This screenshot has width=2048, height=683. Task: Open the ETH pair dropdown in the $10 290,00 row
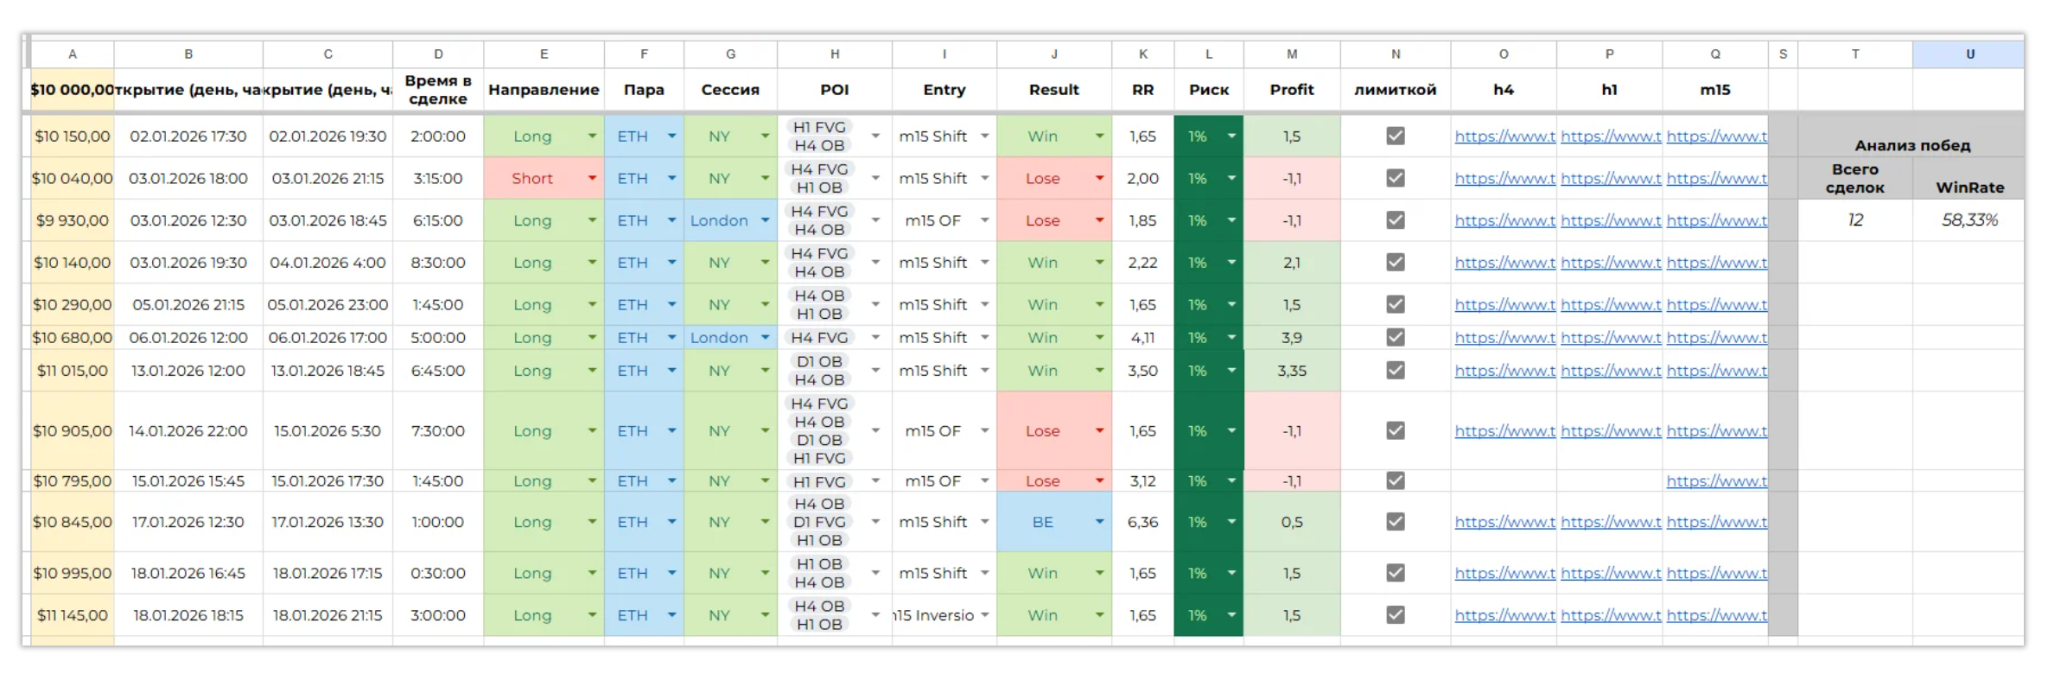[x=672, y=304]
